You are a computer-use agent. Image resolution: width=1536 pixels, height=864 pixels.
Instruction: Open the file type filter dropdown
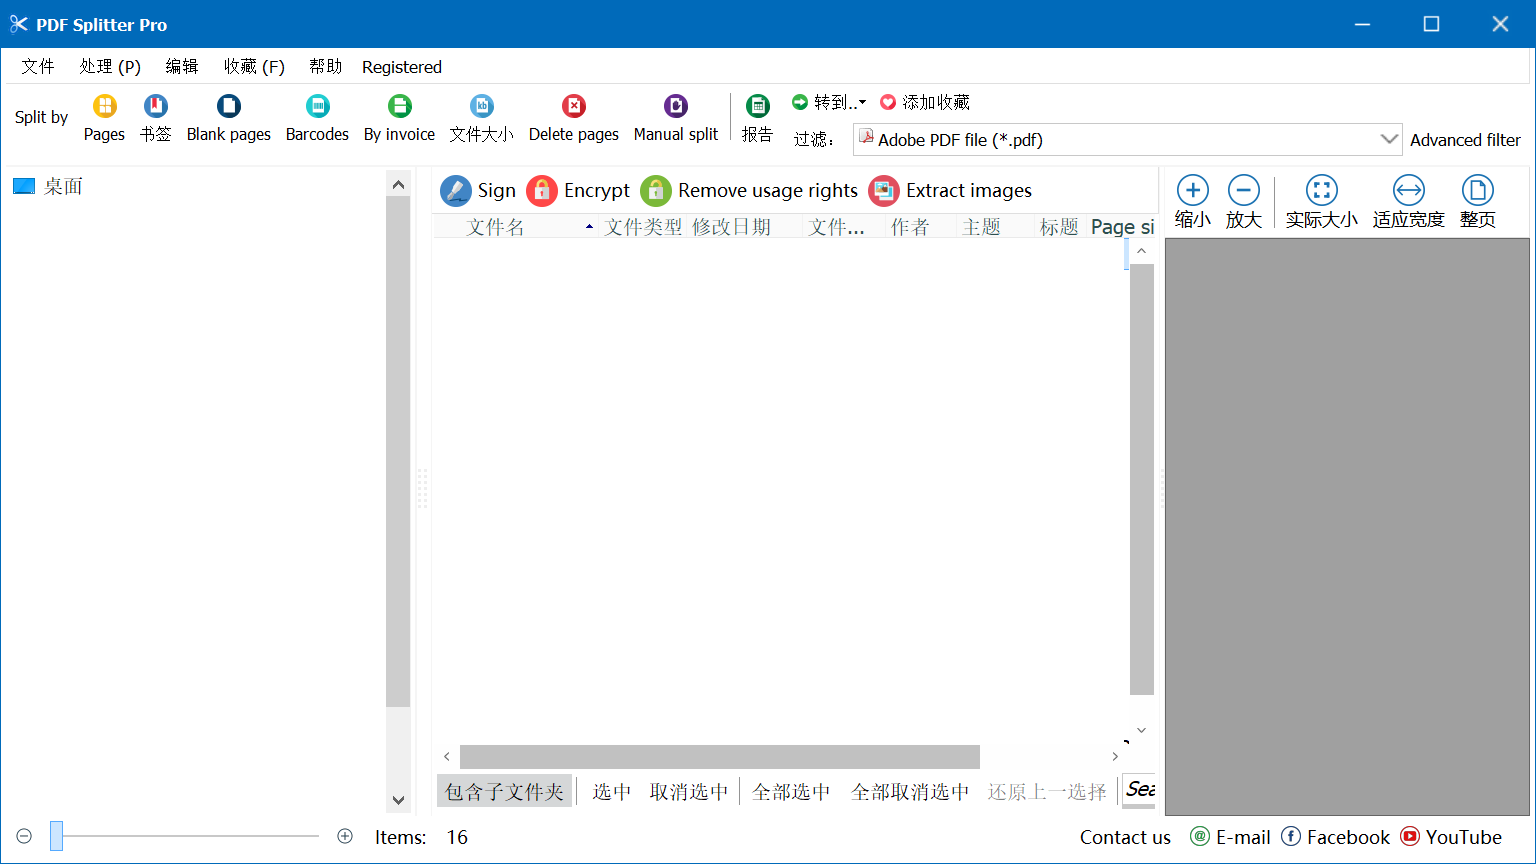point(1389,139)
